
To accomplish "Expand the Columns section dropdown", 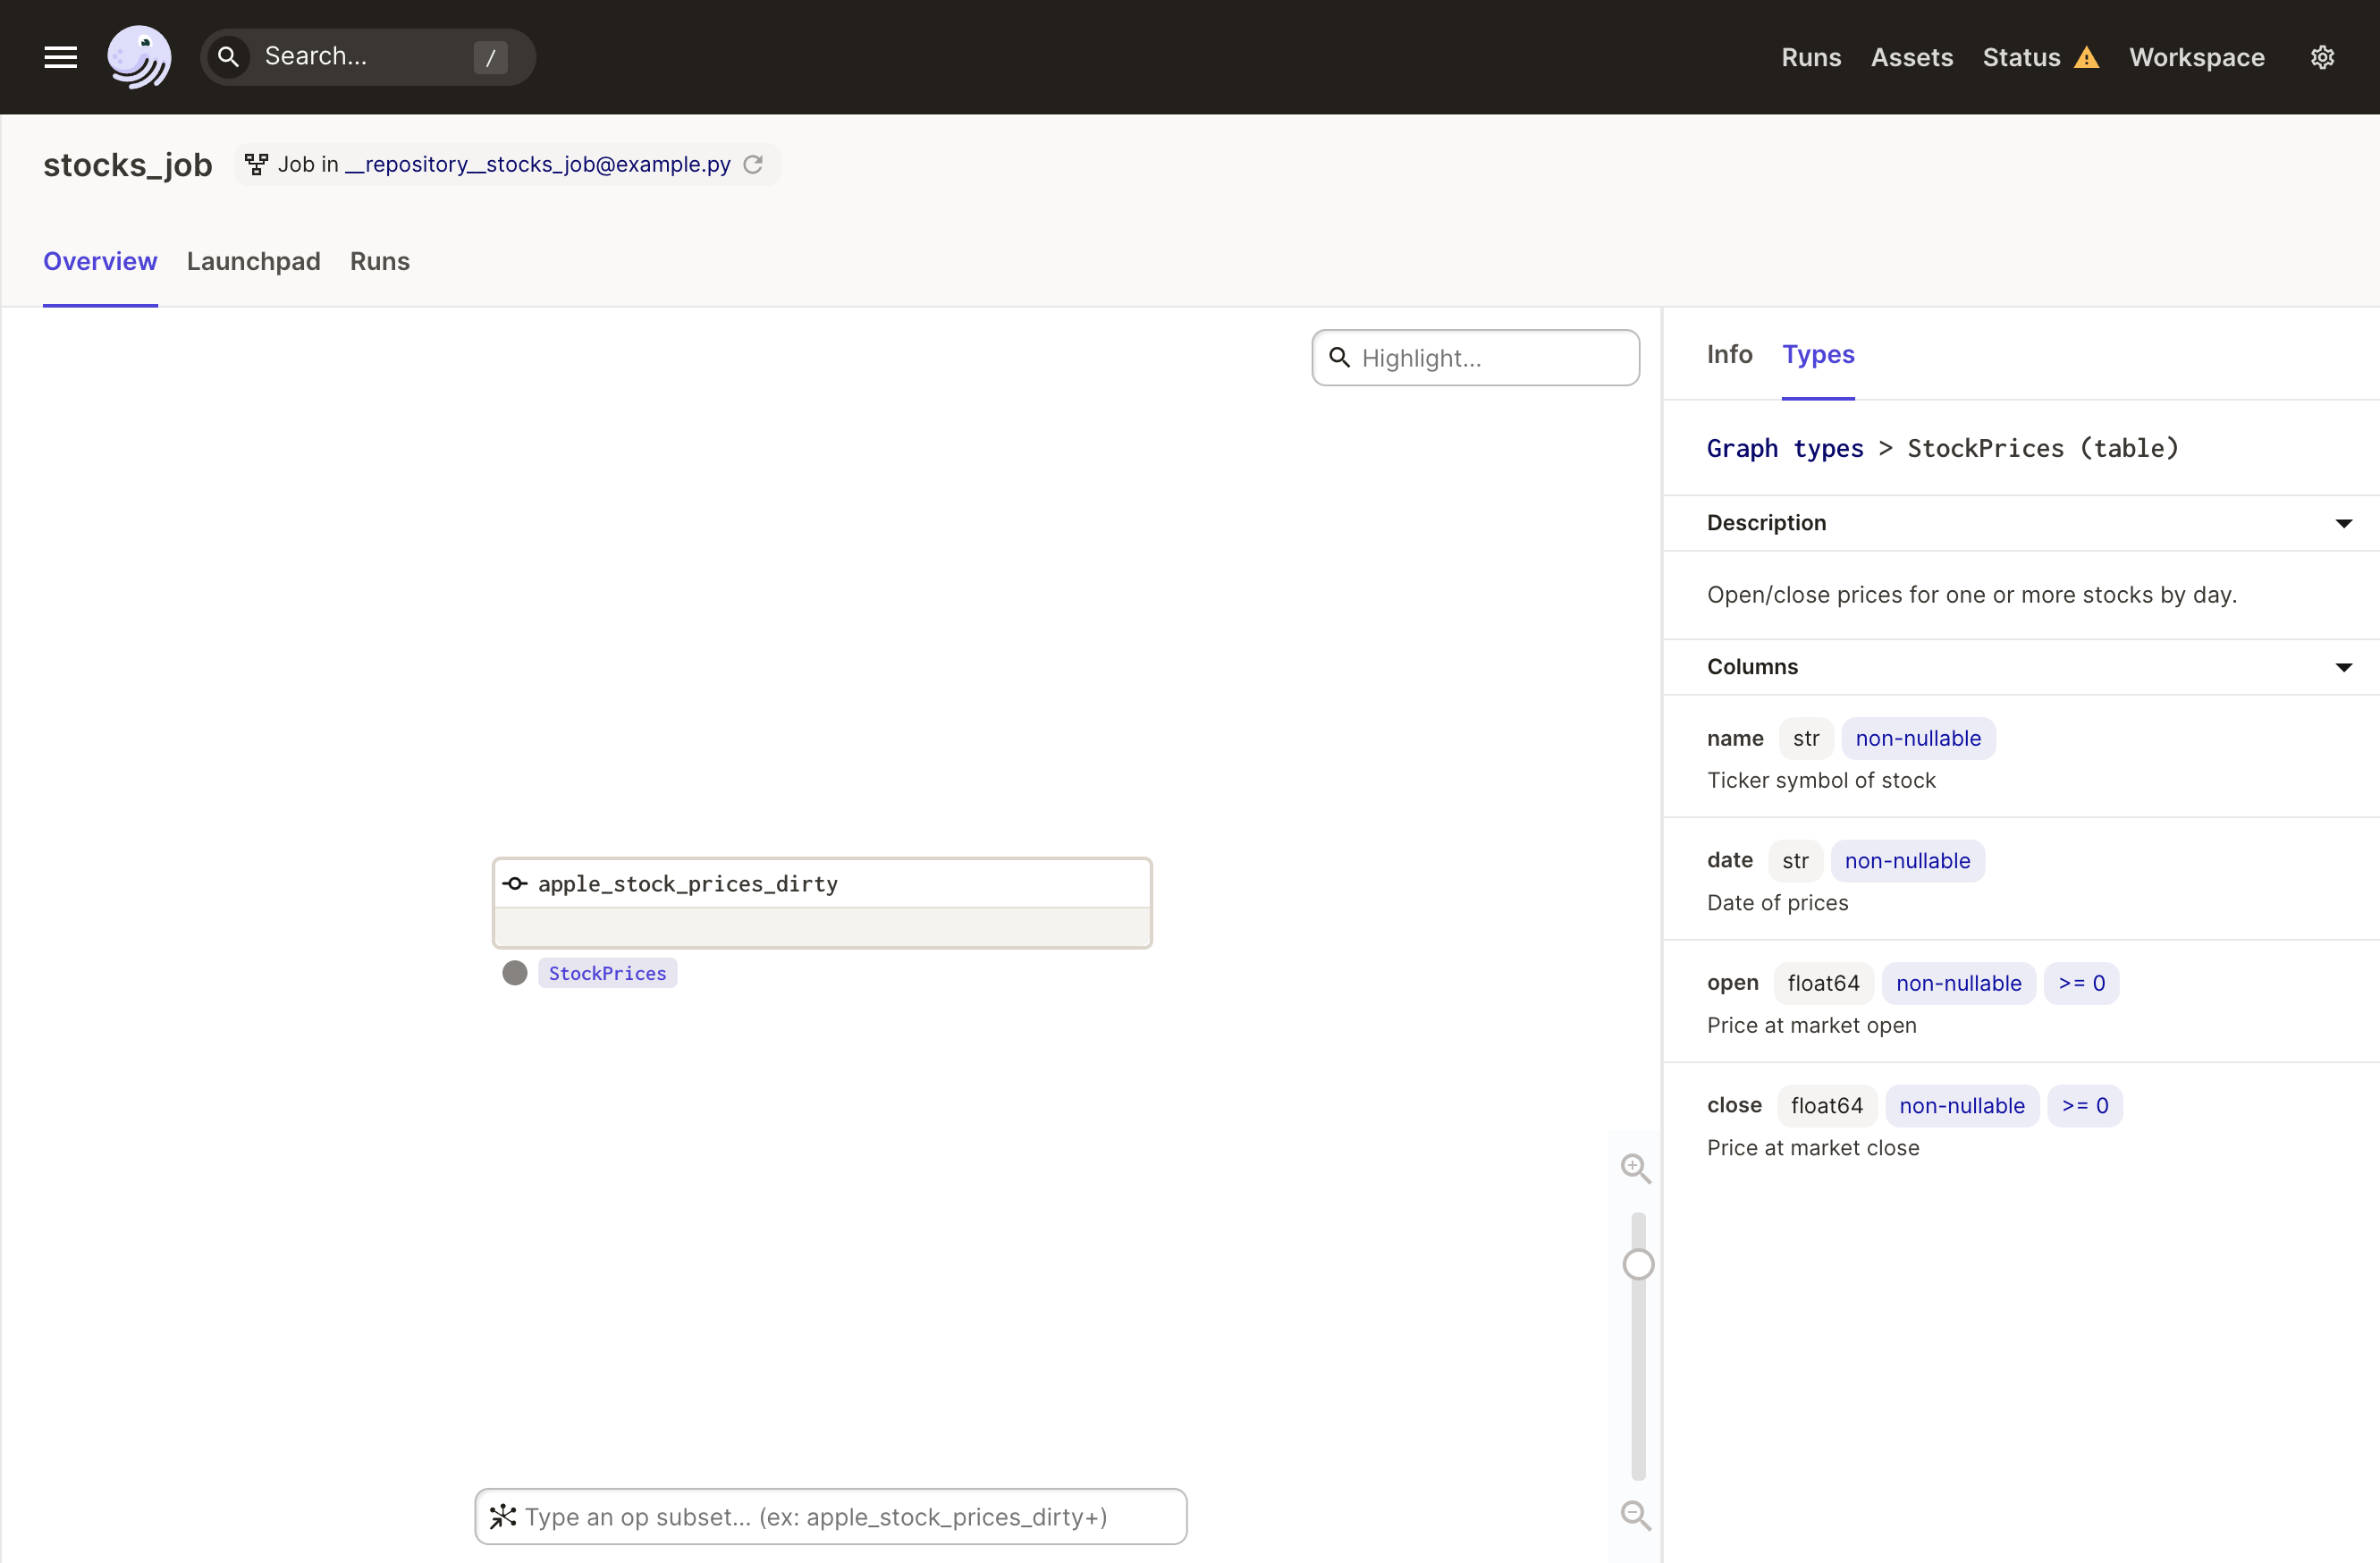I will click(2350, 664).
